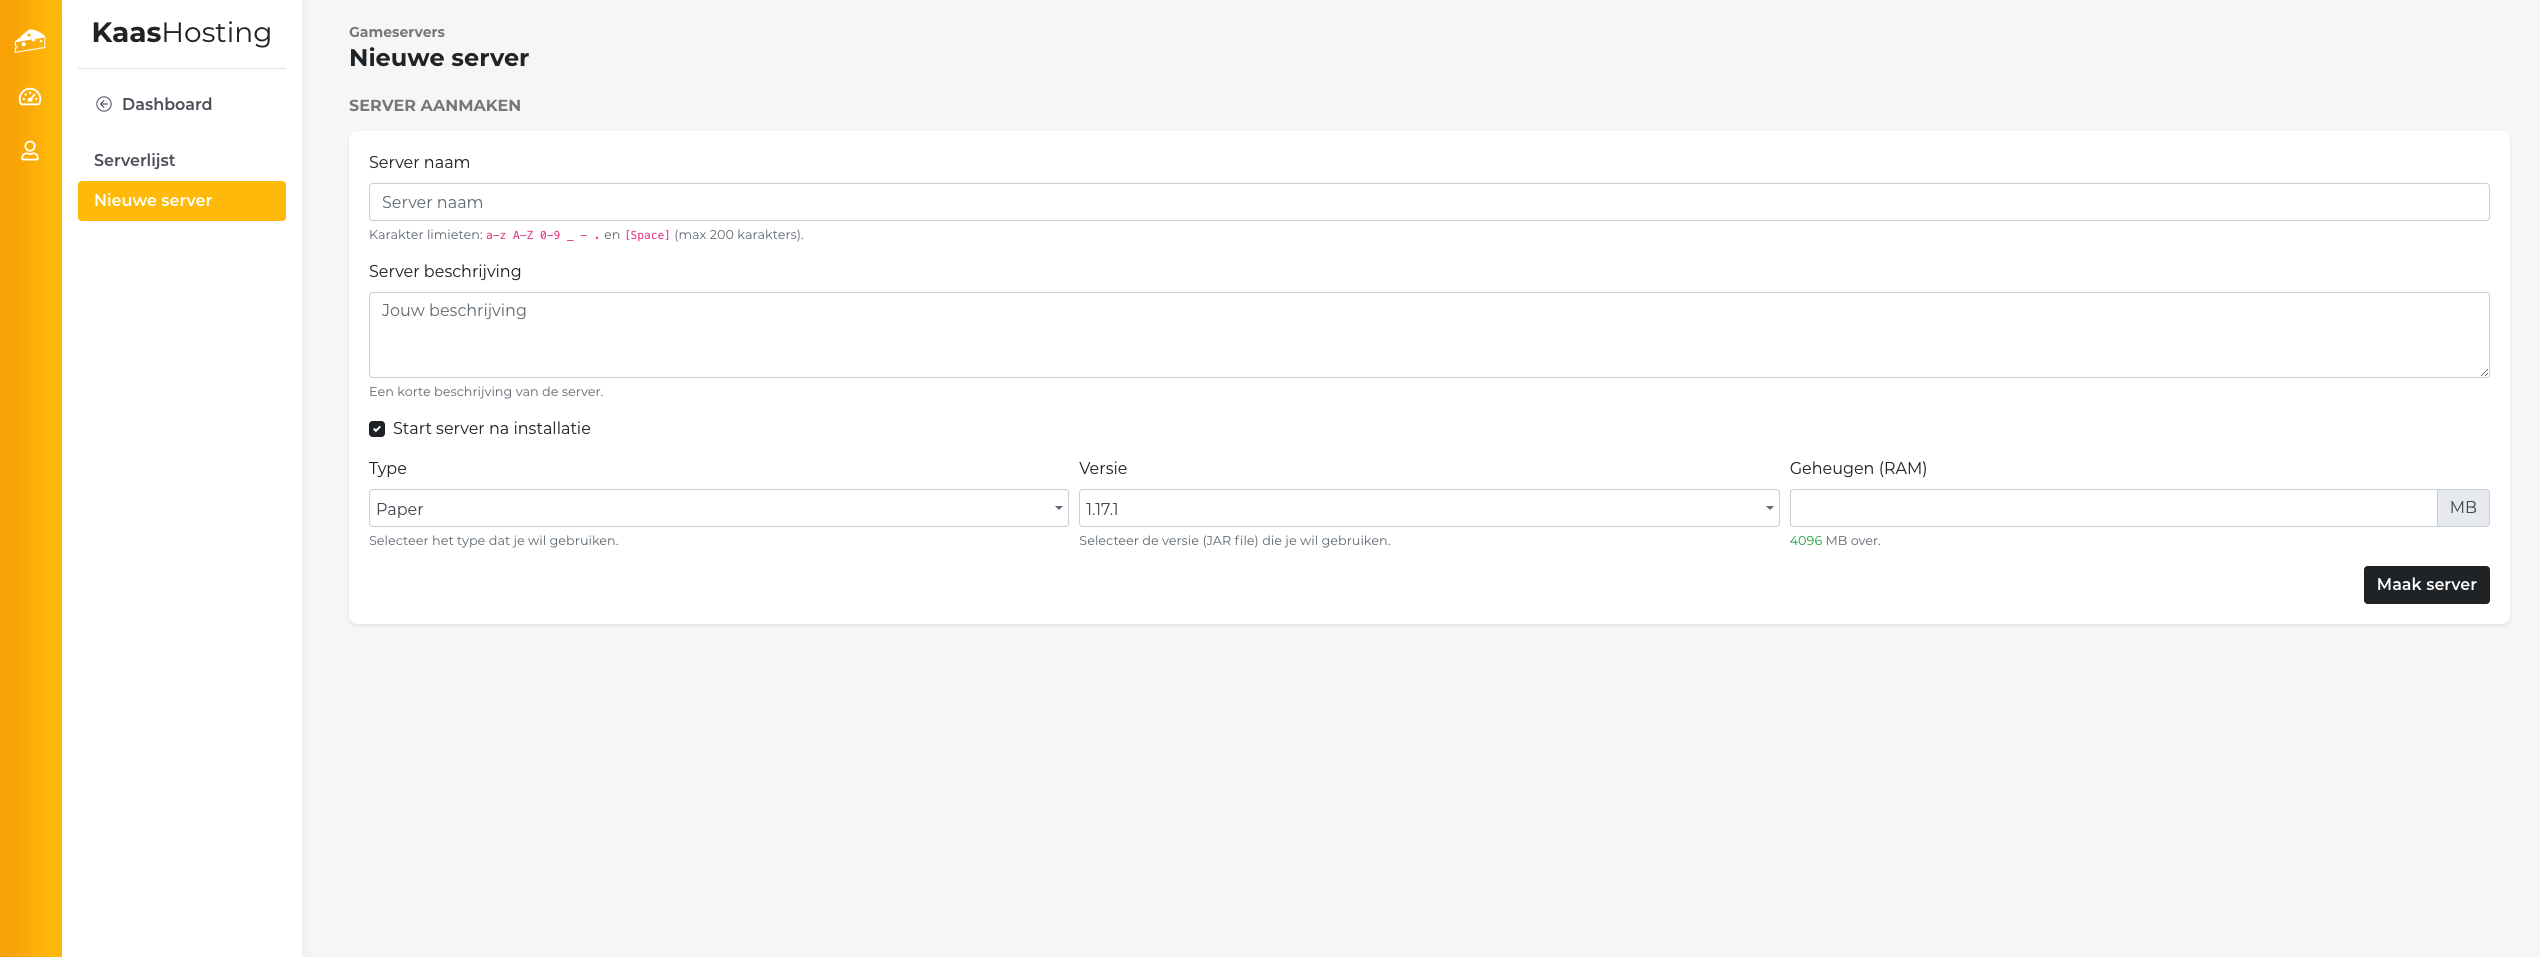Viewport: 2540px width, 957px height.
Task: Click the MB unit badge
Action: (x=2462, y=508)
